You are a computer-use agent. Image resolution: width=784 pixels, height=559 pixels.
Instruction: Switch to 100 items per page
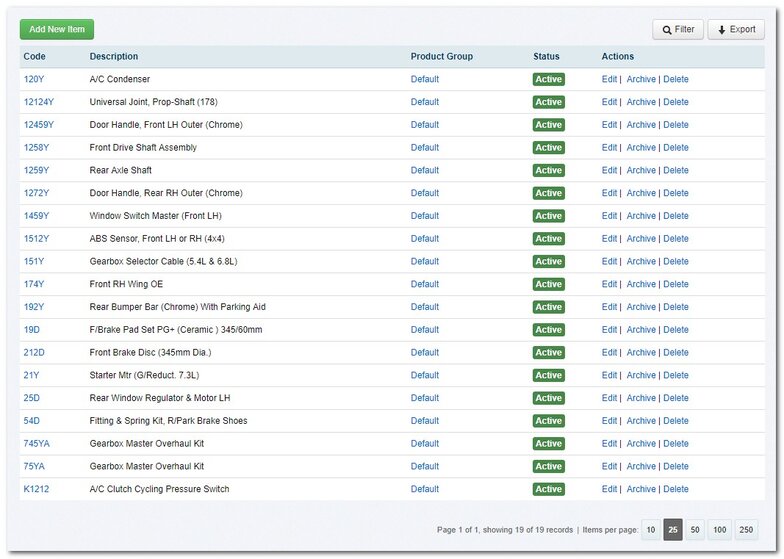(x=720, y=530)
